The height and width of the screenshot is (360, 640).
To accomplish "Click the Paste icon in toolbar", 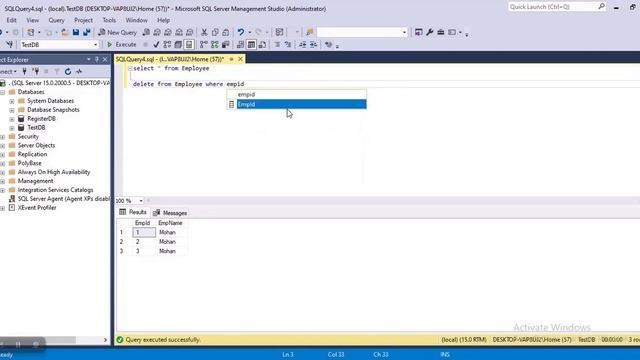I will point(225,32).
